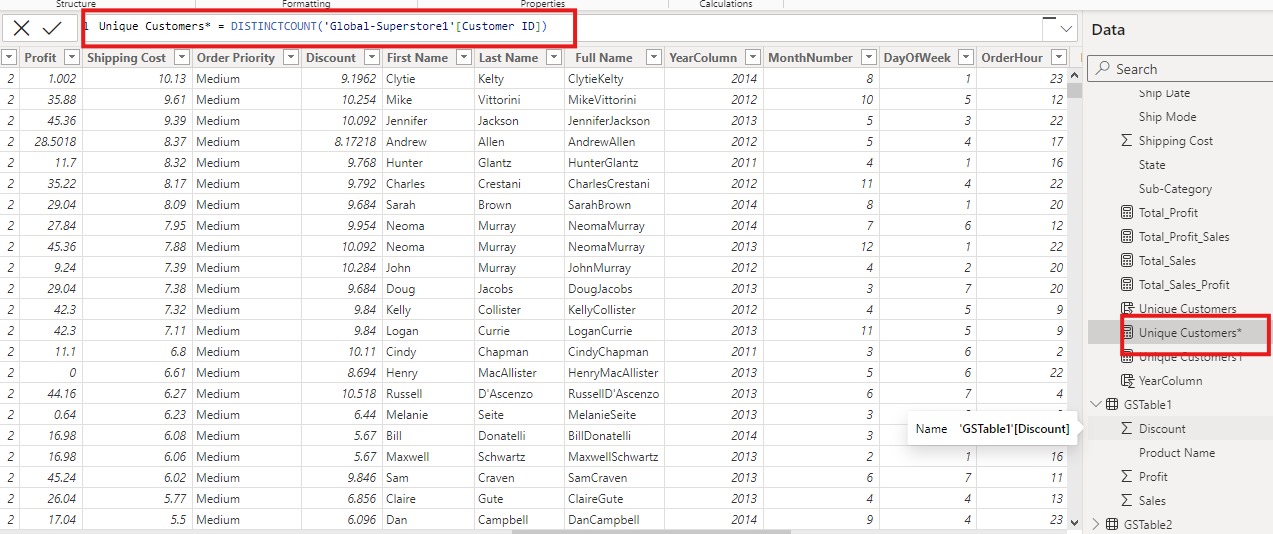Select the Total_Profit_Sales measure
Image resolution: width=1273 pixels, height=534 pixels.
(1183, 237)
